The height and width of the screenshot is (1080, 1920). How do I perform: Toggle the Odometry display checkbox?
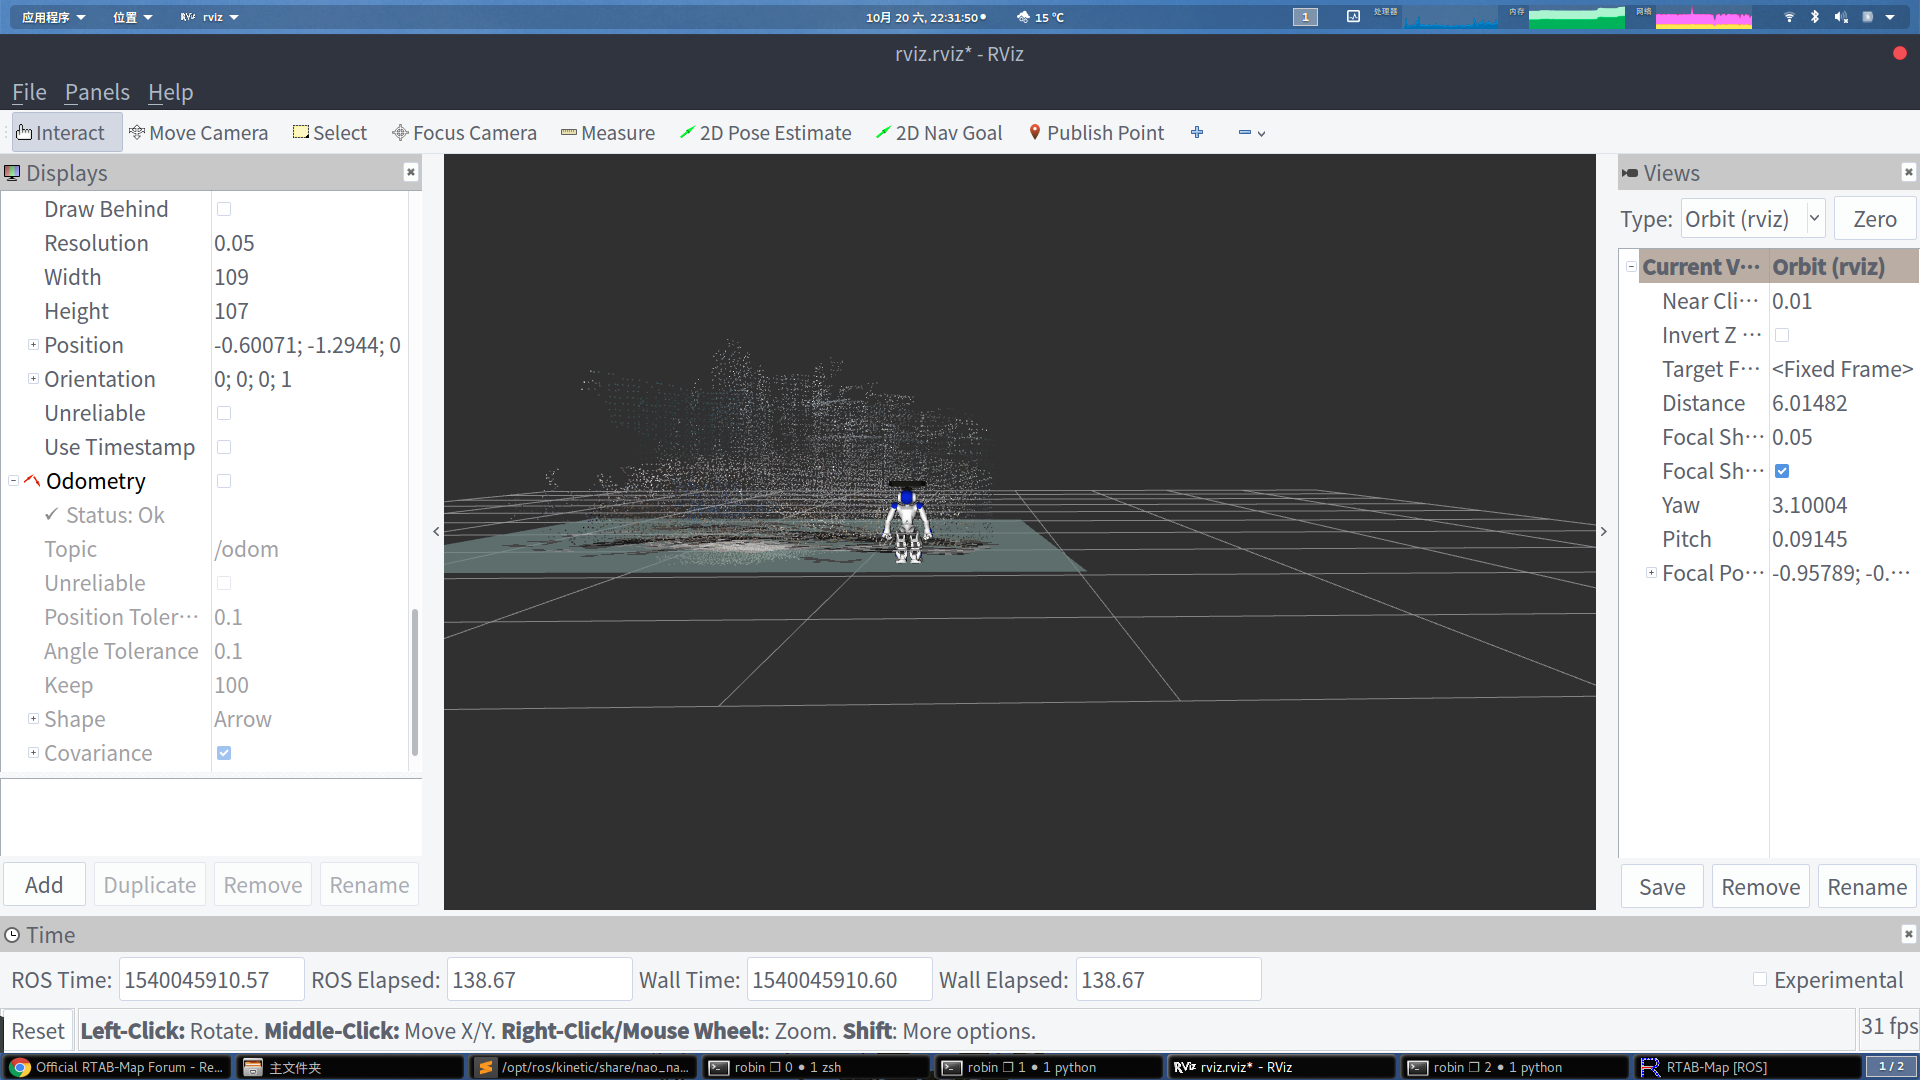[224, 481]
